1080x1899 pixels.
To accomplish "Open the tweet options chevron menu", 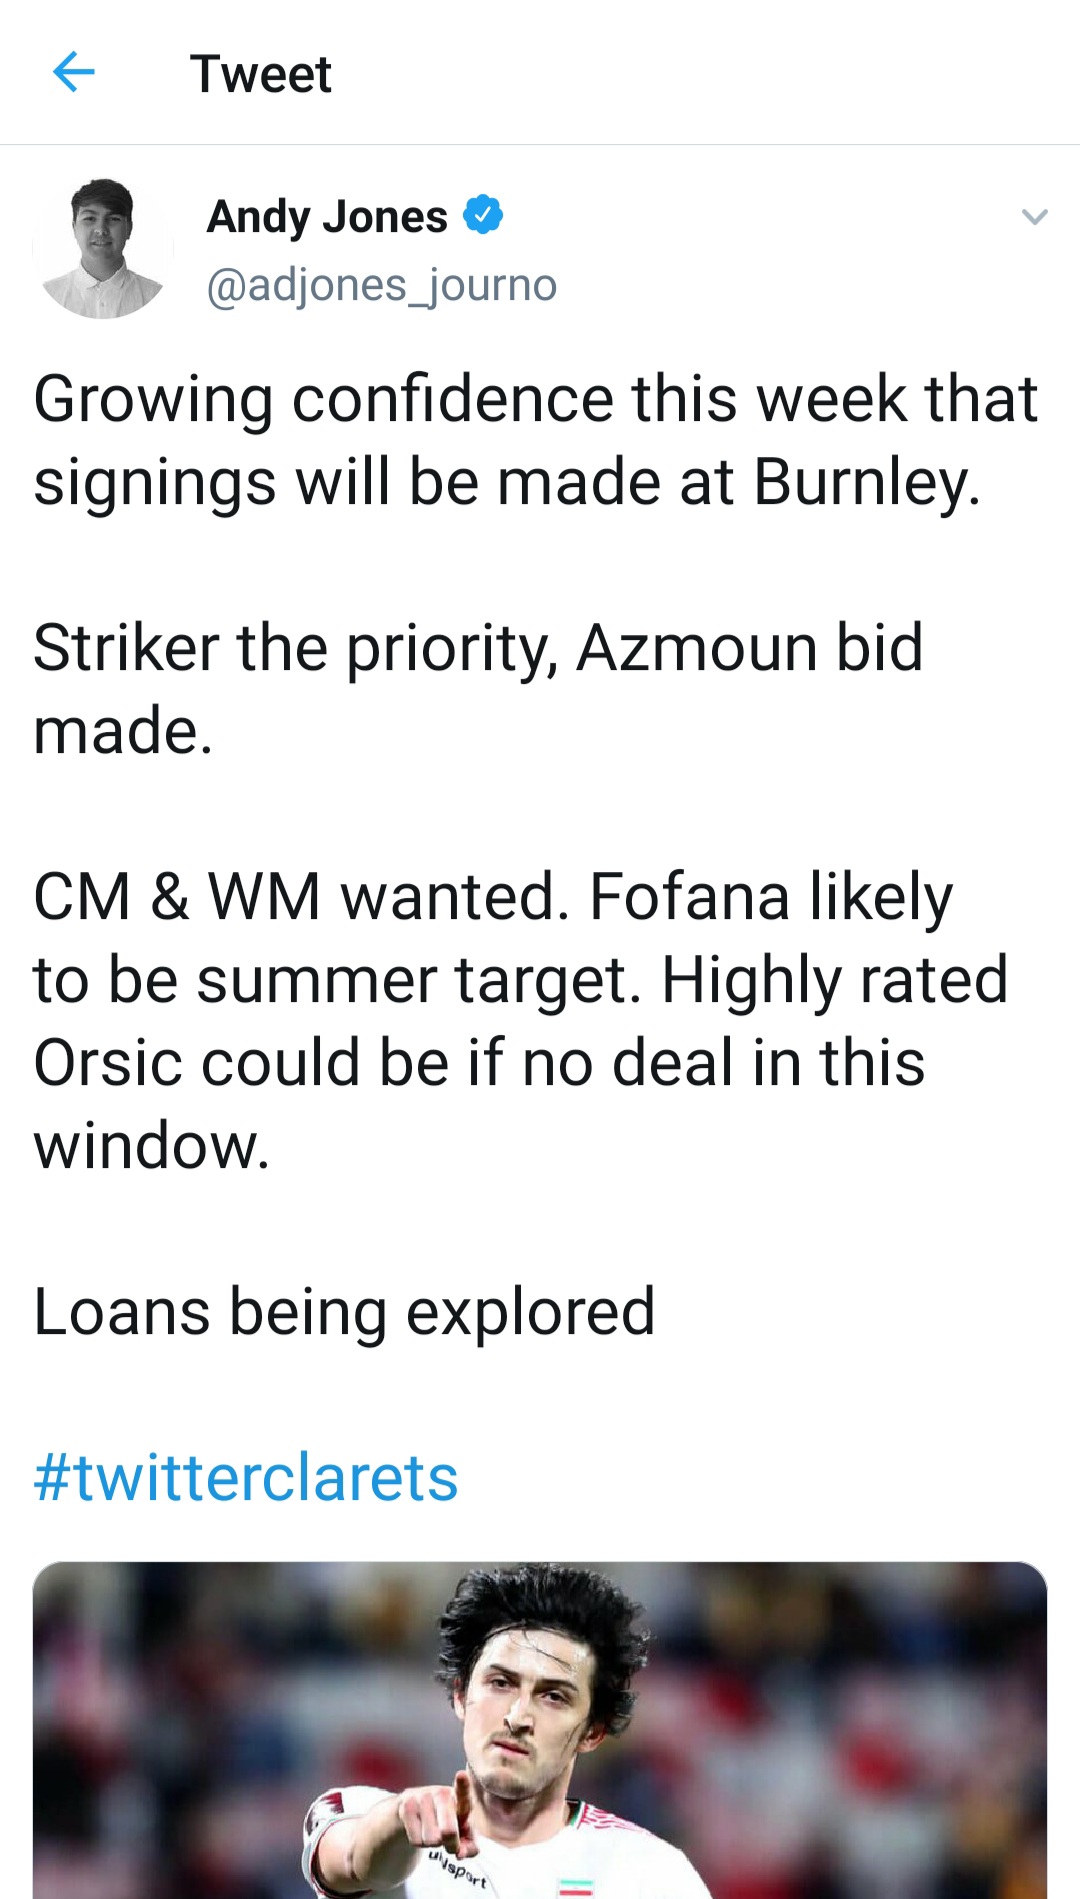I will 1034,217.
